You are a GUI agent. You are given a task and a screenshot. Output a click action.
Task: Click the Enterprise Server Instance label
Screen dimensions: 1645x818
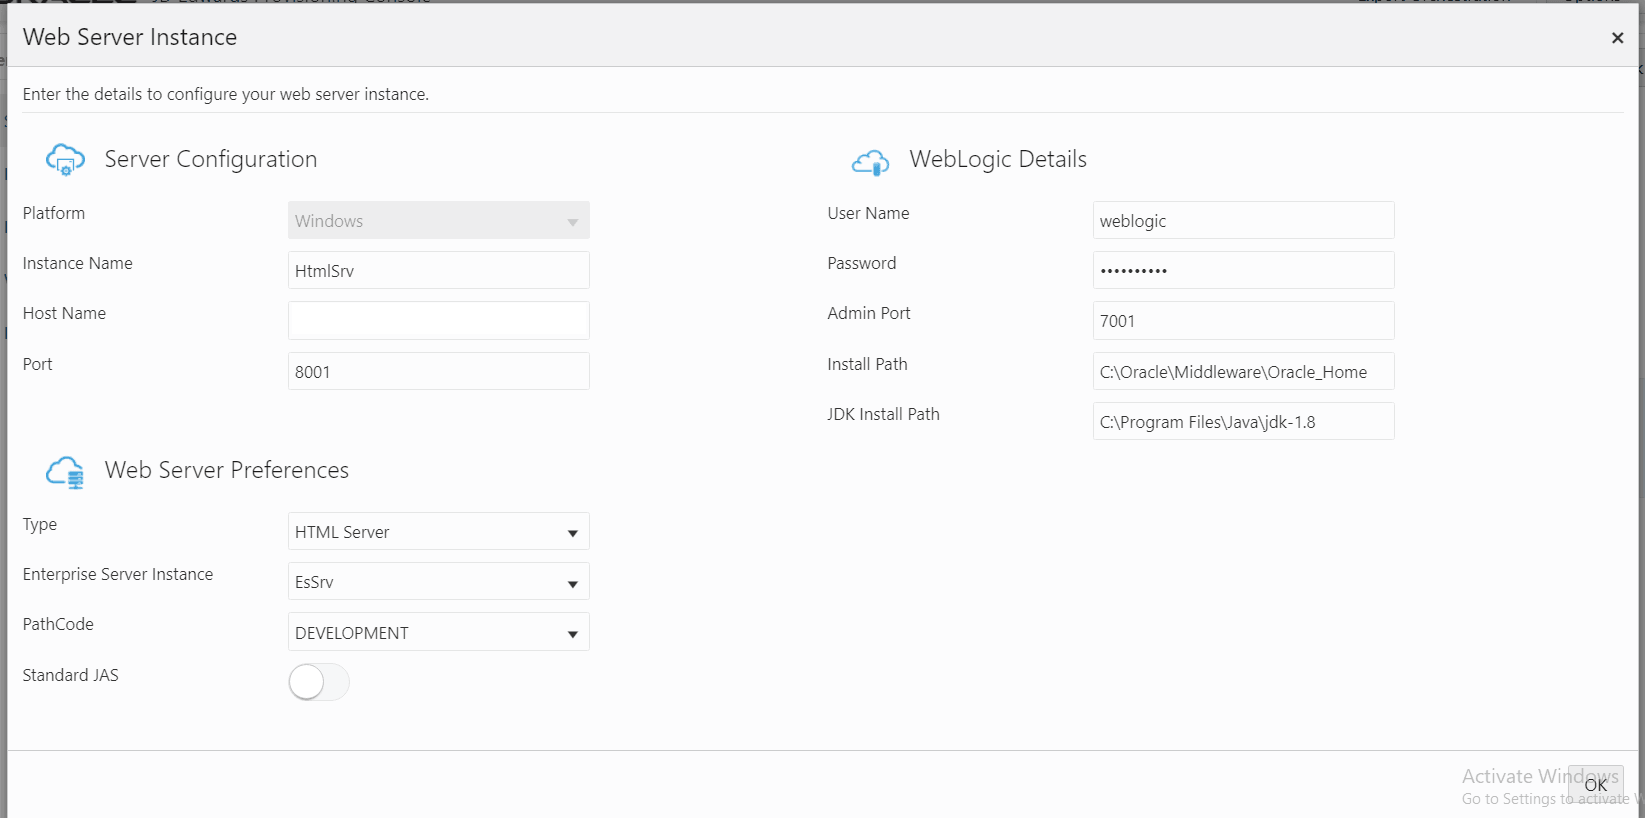118,574
